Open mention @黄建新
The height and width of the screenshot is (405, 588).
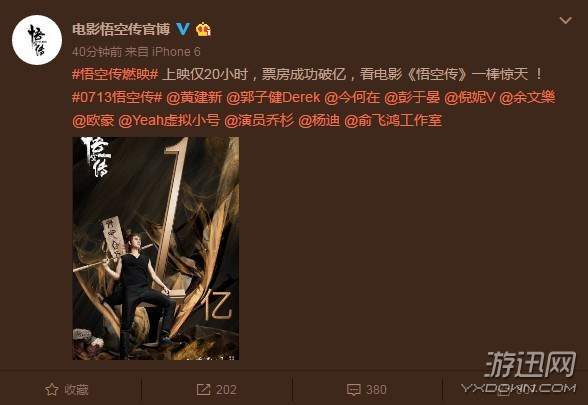194,98
